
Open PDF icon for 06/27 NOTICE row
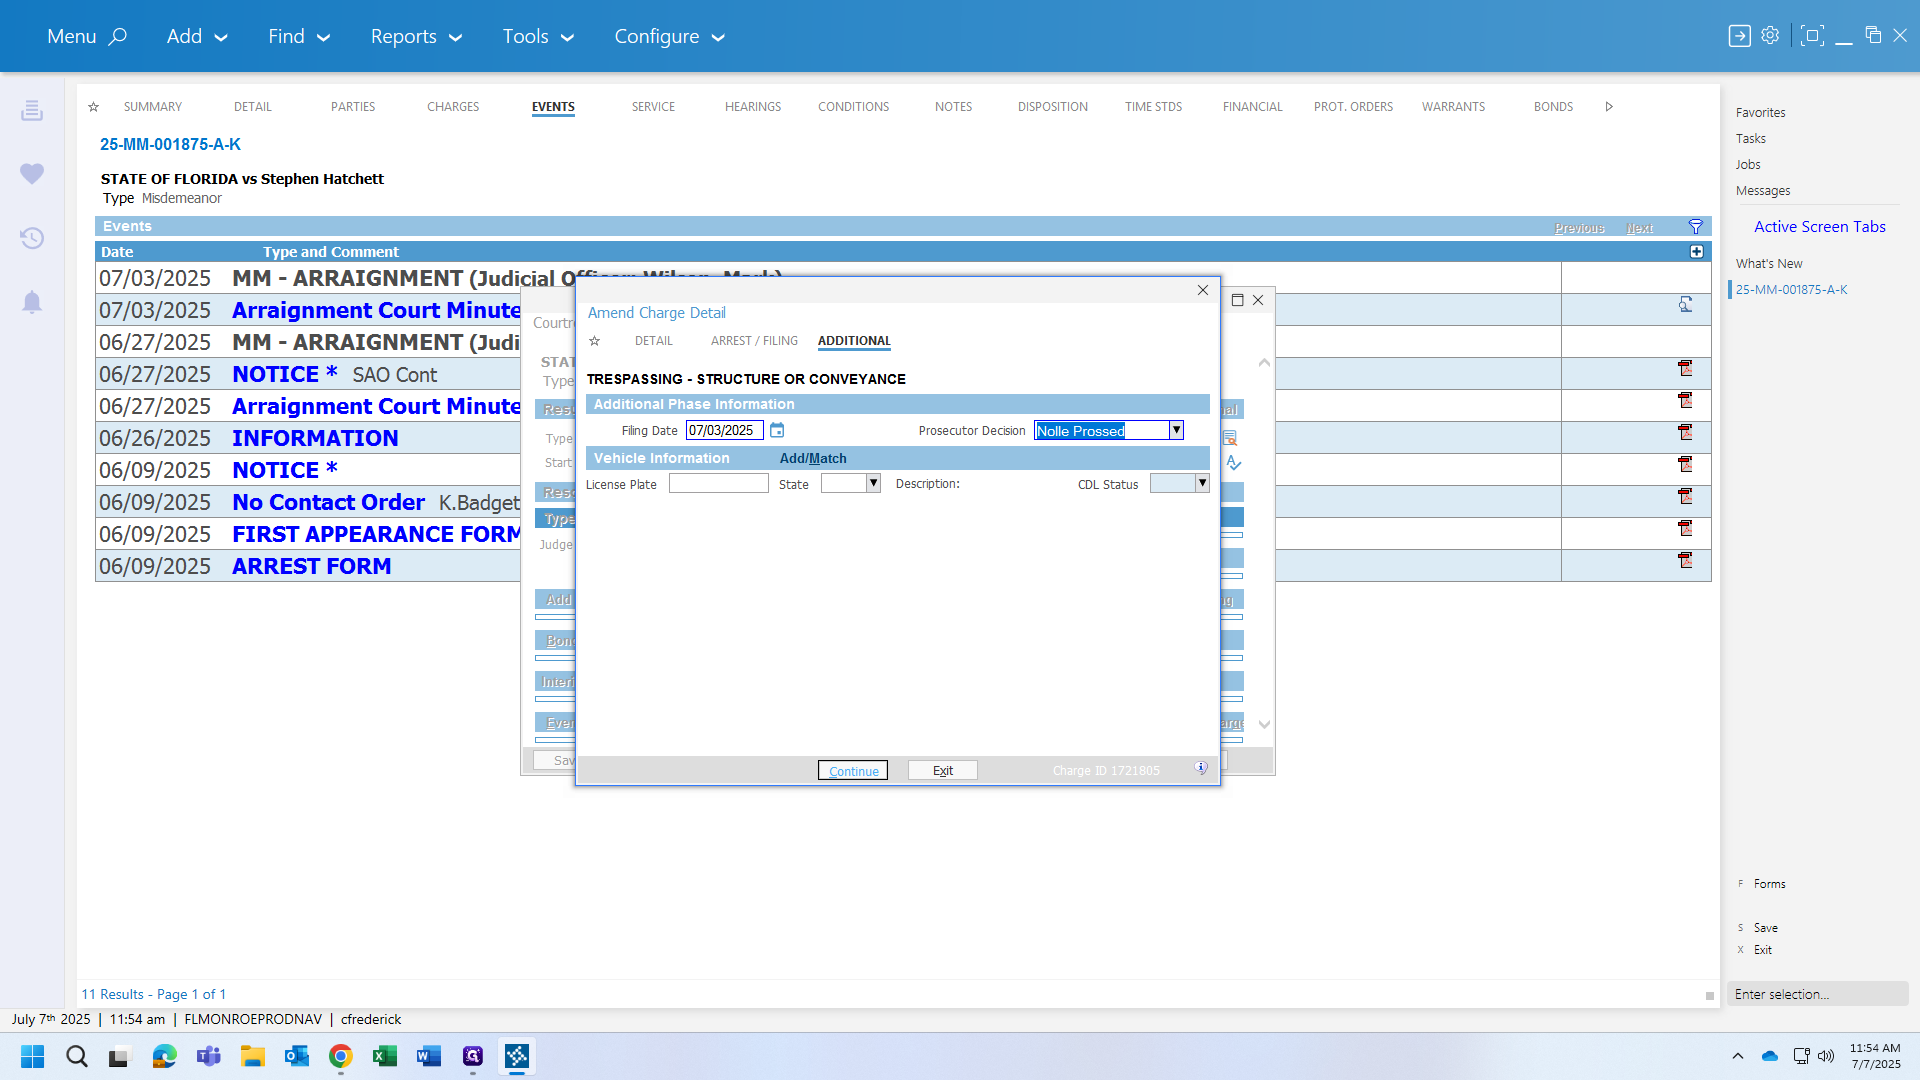click(1686, 368)
